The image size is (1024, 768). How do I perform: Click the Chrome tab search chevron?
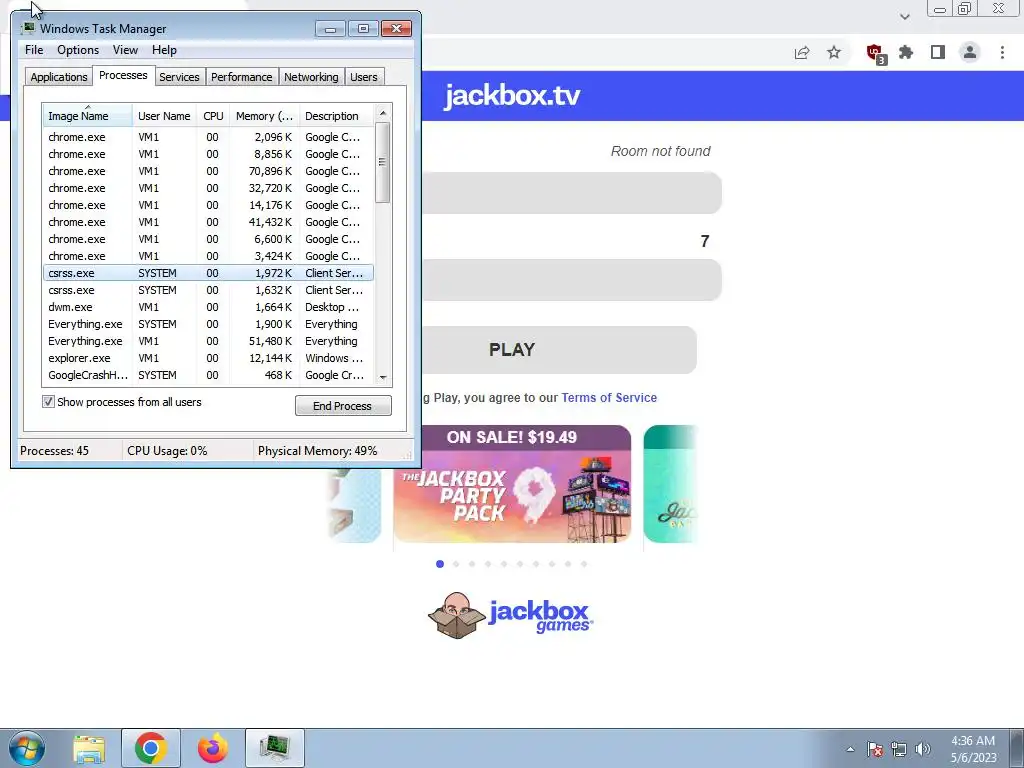[904, 16]
